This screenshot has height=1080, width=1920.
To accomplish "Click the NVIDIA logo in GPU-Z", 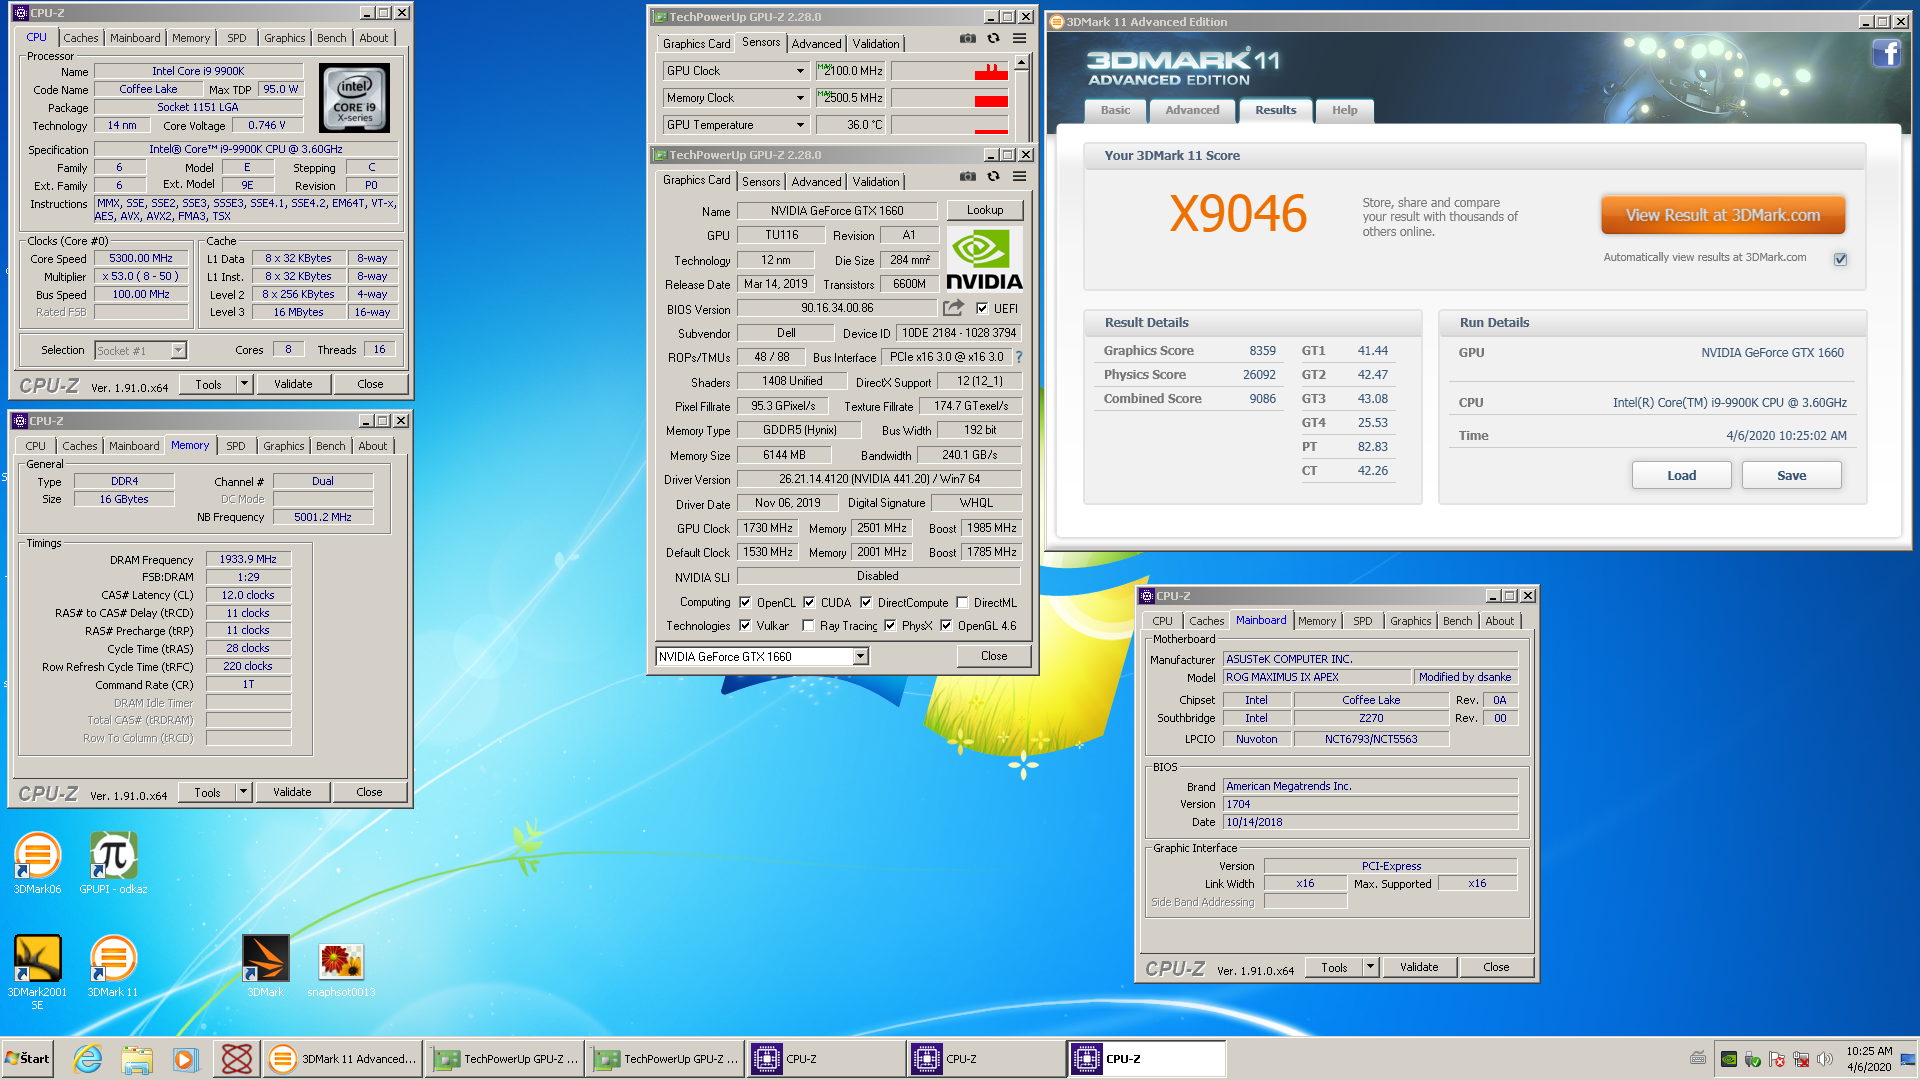I will [x=984, y=260].
